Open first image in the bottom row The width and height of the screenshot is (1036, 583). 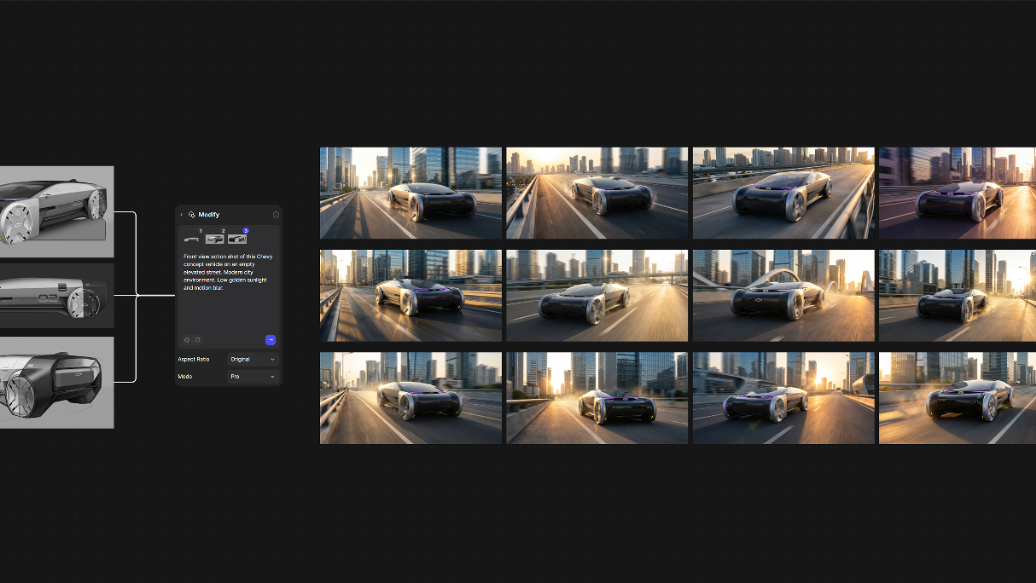point(410,398)
